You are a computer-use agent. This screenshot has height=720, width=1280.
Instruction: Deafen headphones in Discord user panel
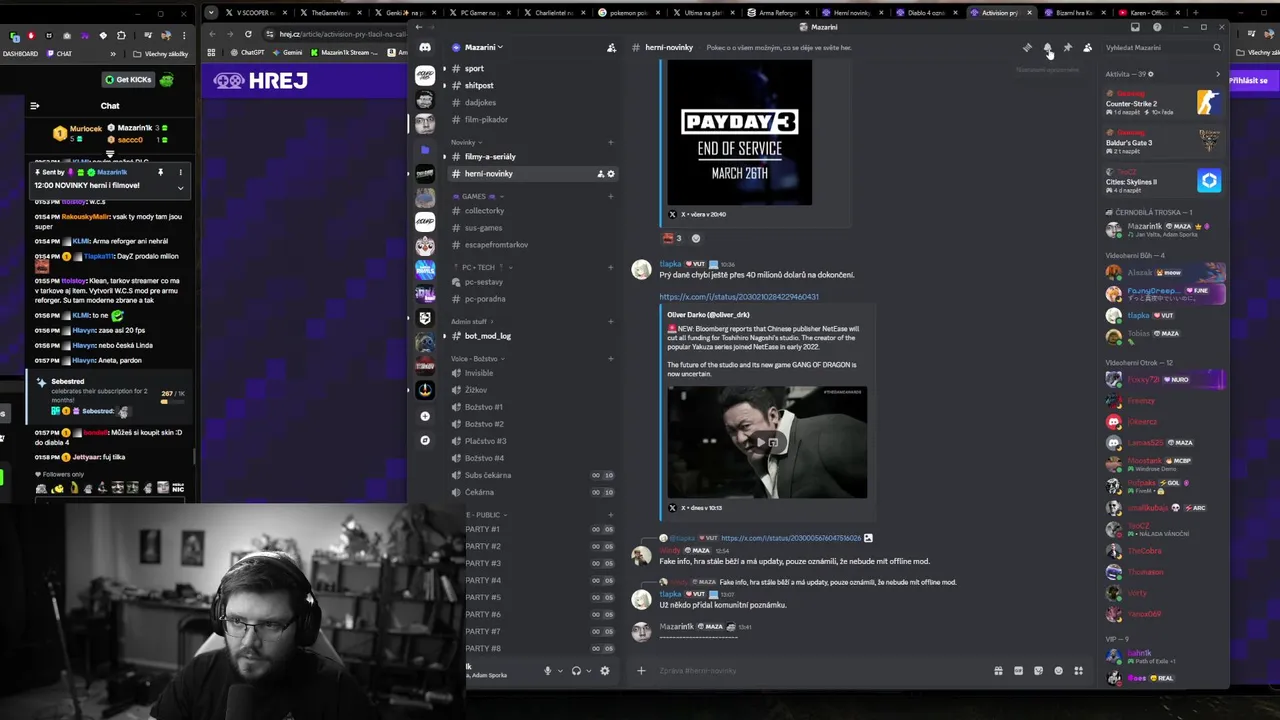(576, 670)
